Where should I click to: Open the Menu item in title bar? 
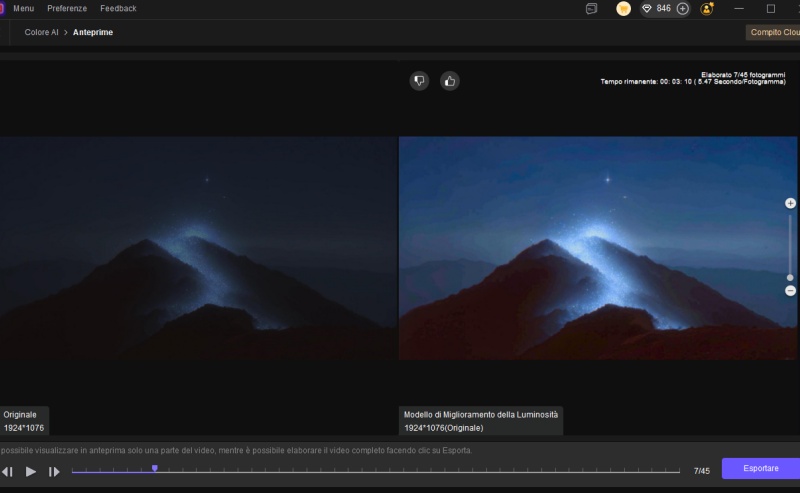23,9
